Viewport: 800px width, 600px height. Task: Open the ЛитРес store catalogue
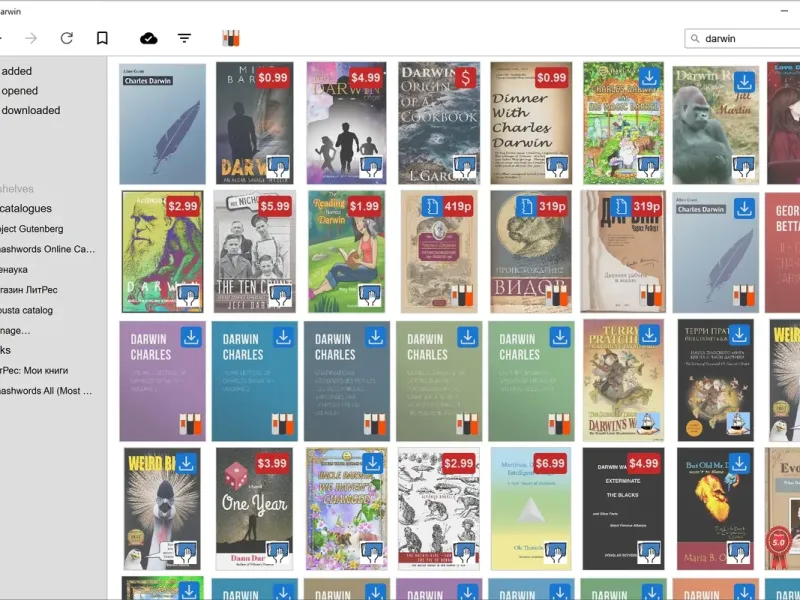[x=29, y=290]
